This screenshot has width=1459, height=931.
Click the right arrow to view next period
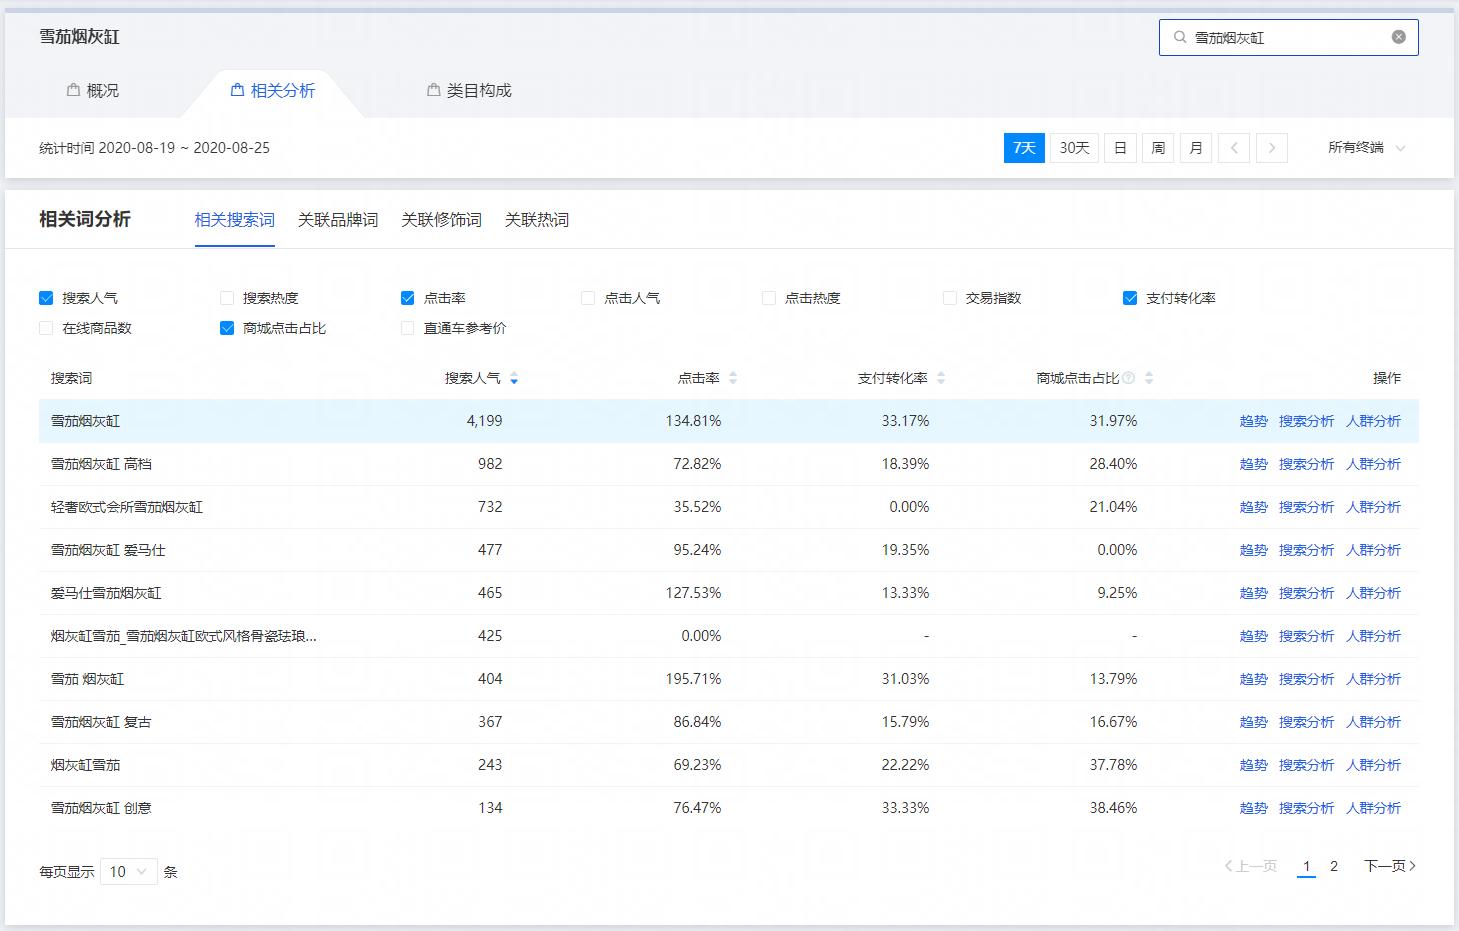1271,147
